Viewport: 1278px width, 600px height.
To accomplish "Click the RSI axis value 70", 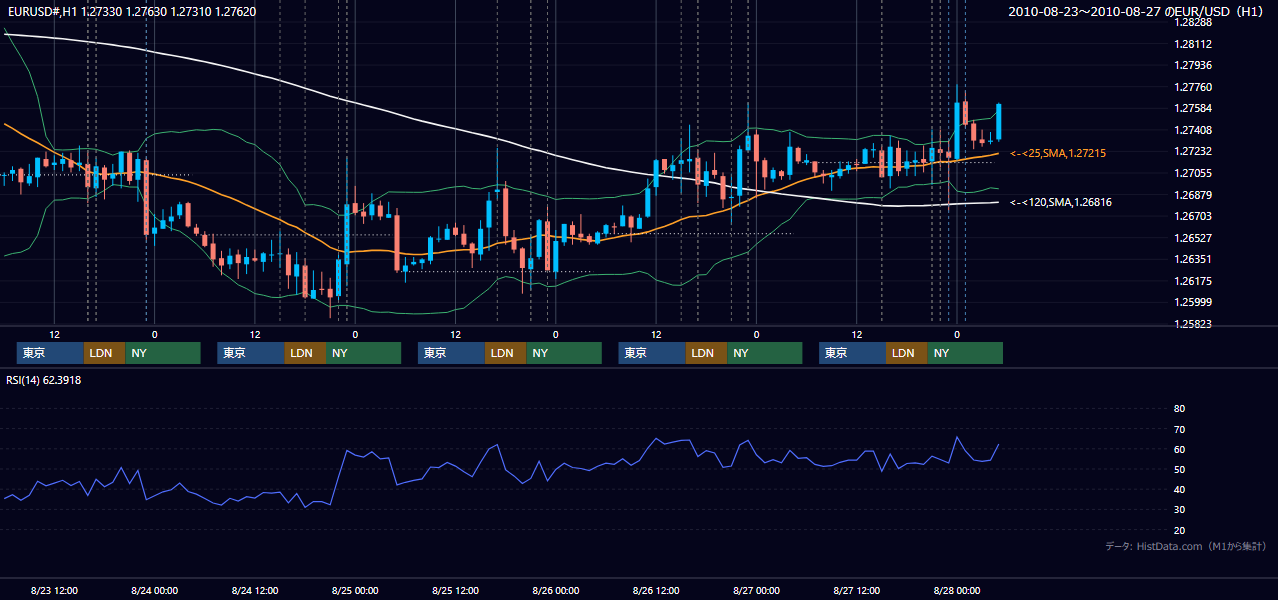I will [x=1179, y=429].
